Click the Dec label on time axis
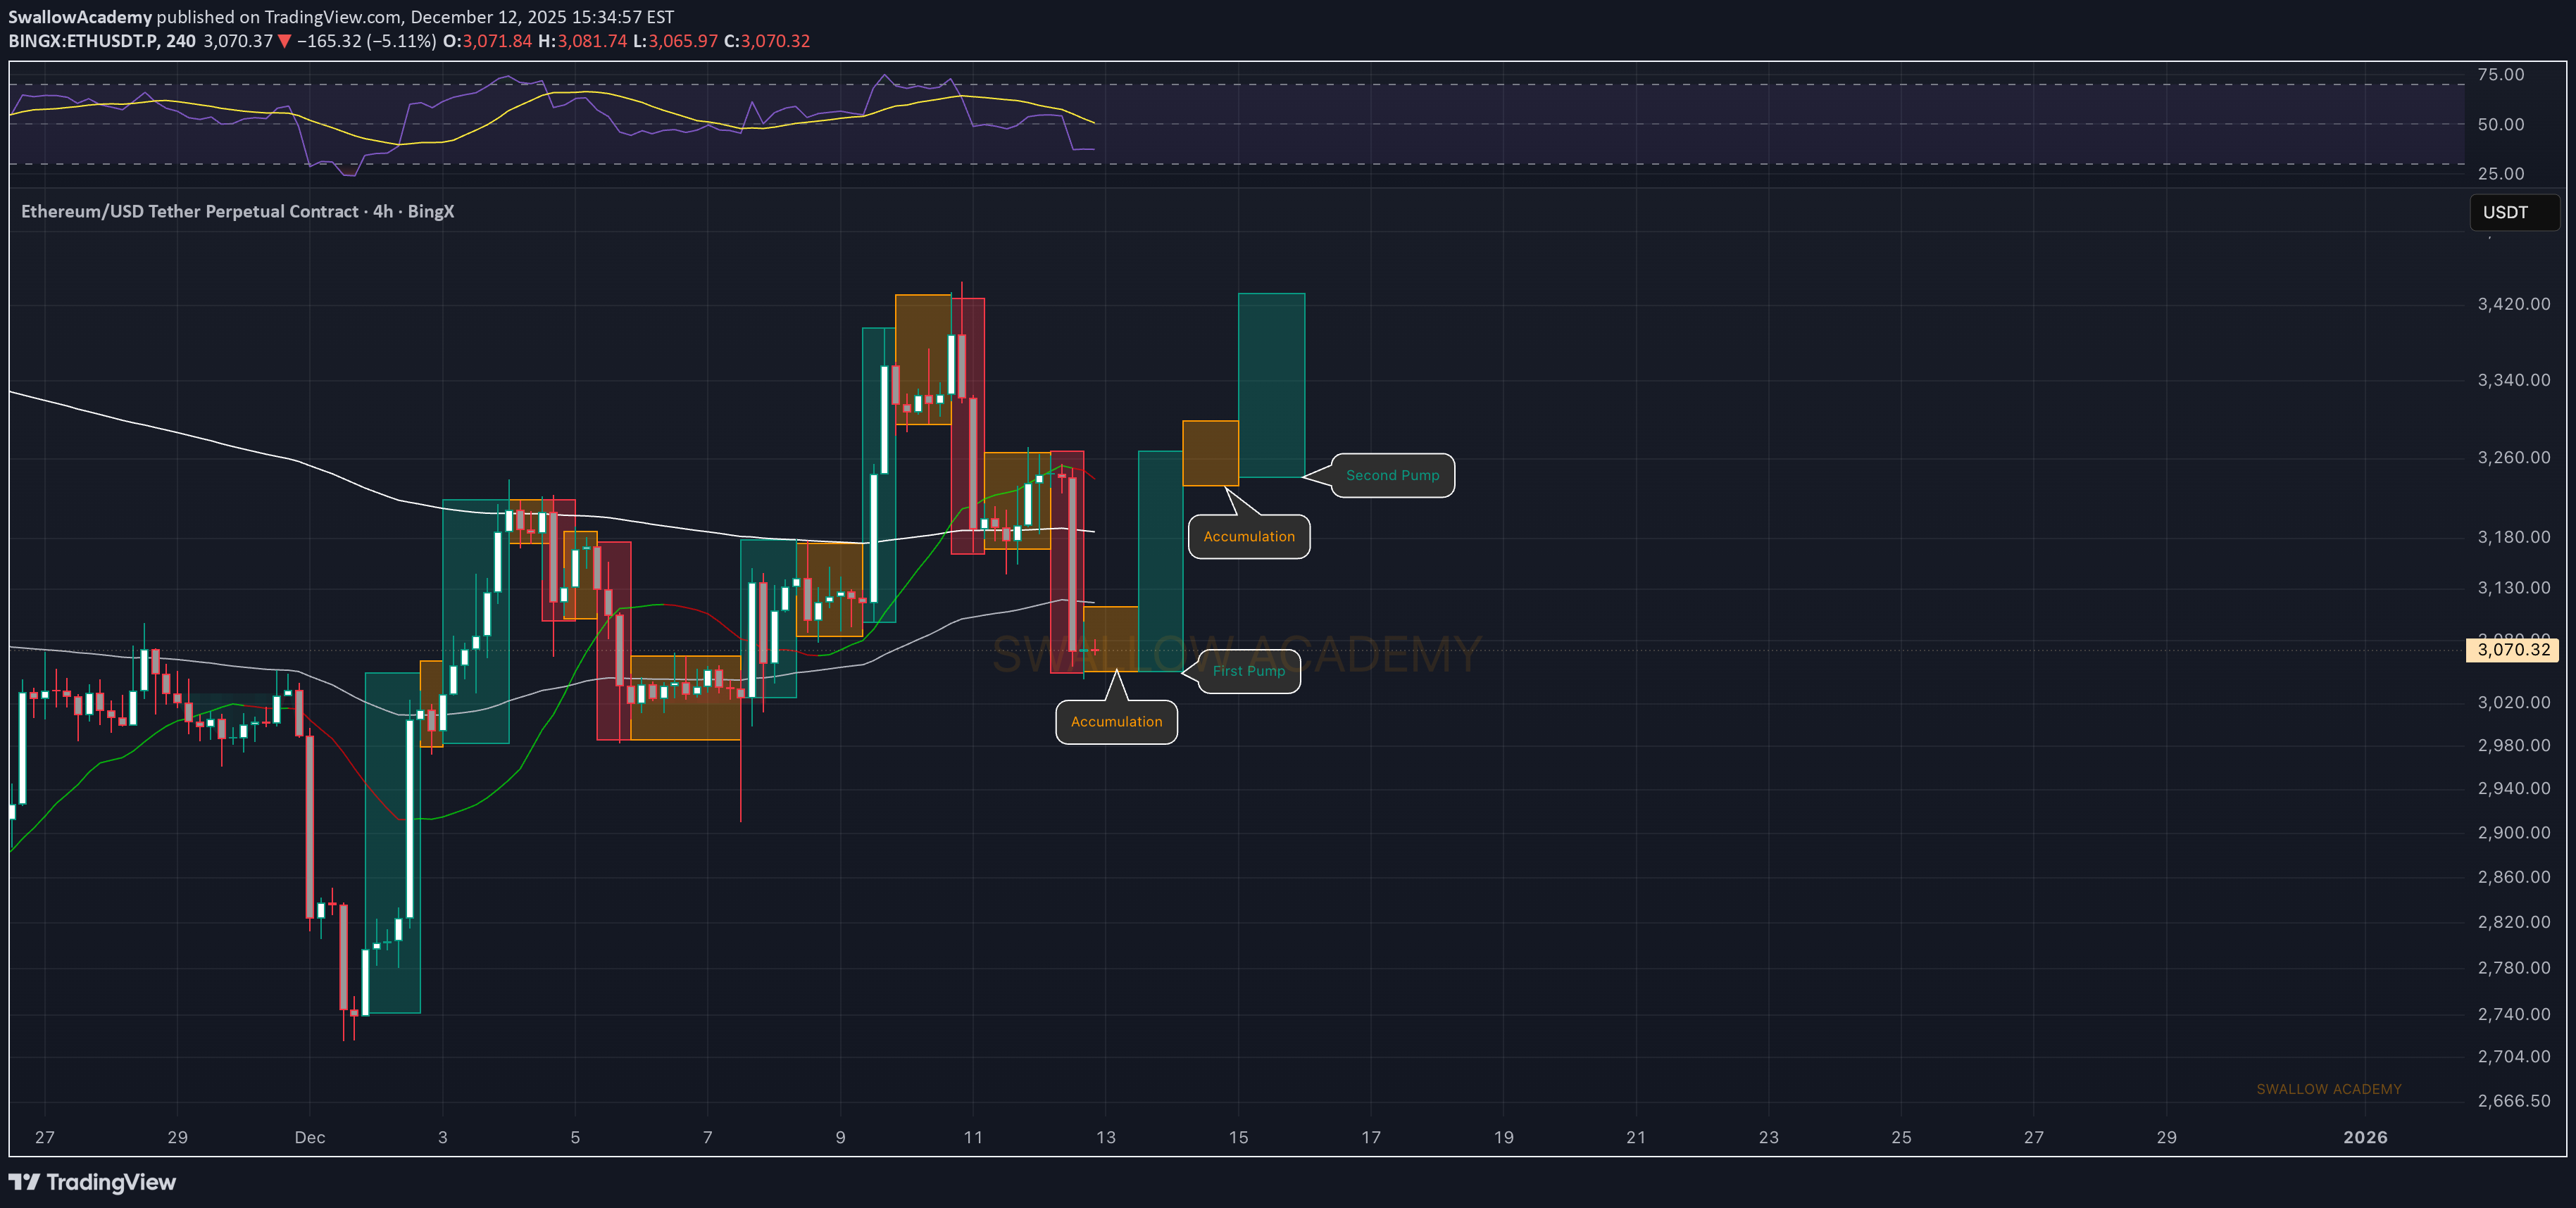Viewport: 2576px width, 1208px height. coord(309,1137)
